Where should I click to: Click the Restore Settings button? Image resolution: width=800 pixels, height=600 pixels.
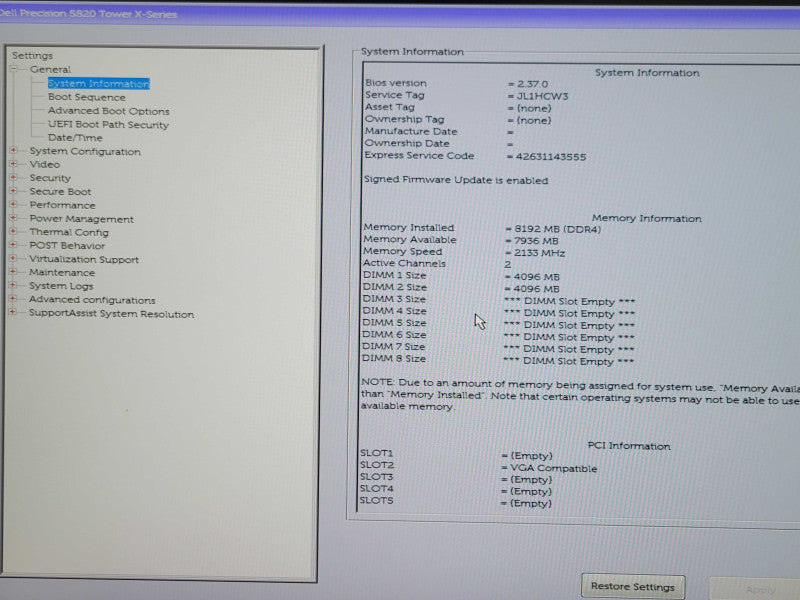click(633, 587)
